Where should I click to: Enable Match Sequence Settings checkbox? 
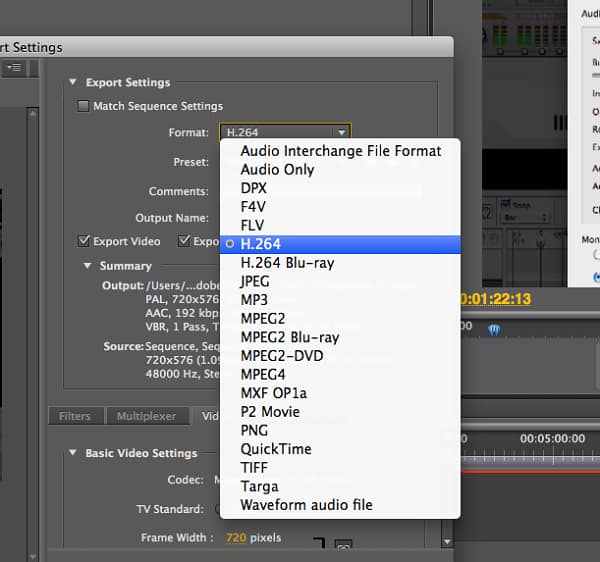coord(84,106)
